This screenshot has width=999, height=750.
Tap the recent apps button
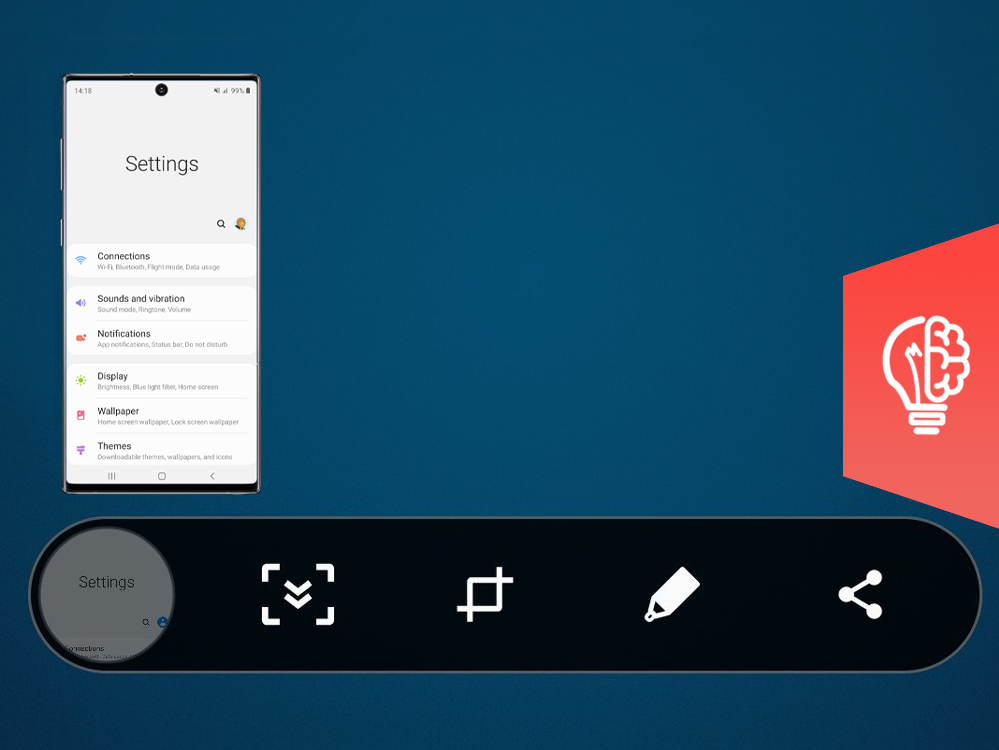(111, 477)
